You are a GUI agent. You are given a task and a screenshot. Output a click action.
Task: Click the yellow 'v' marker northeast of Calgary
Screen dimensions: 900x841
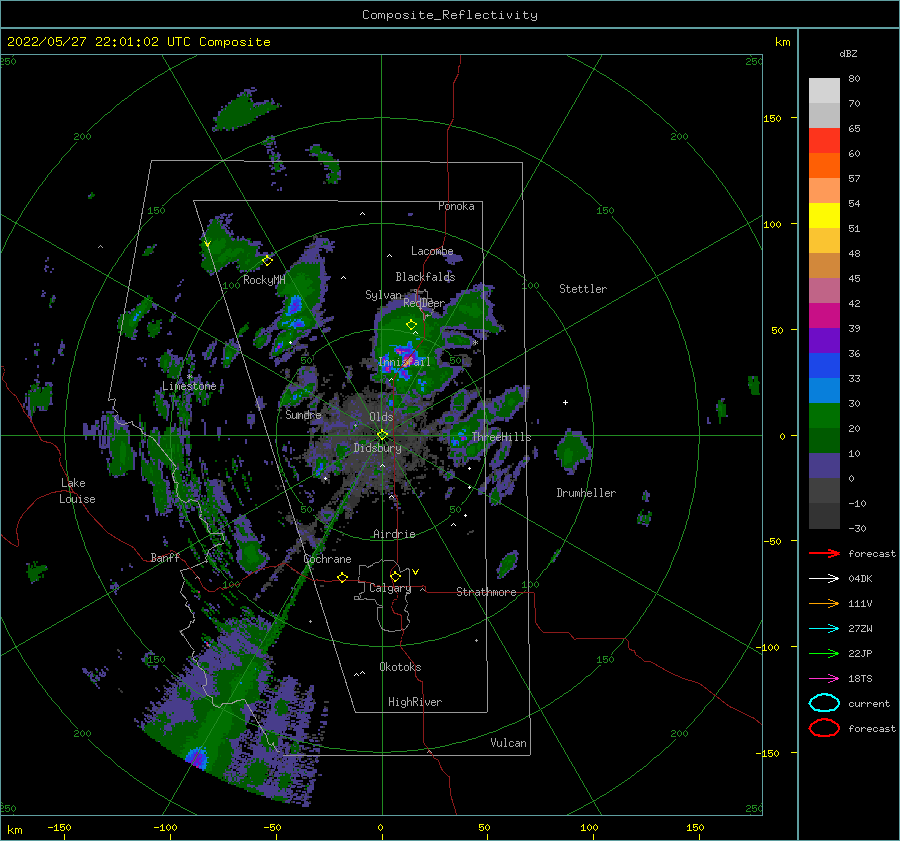coord(416,572)
